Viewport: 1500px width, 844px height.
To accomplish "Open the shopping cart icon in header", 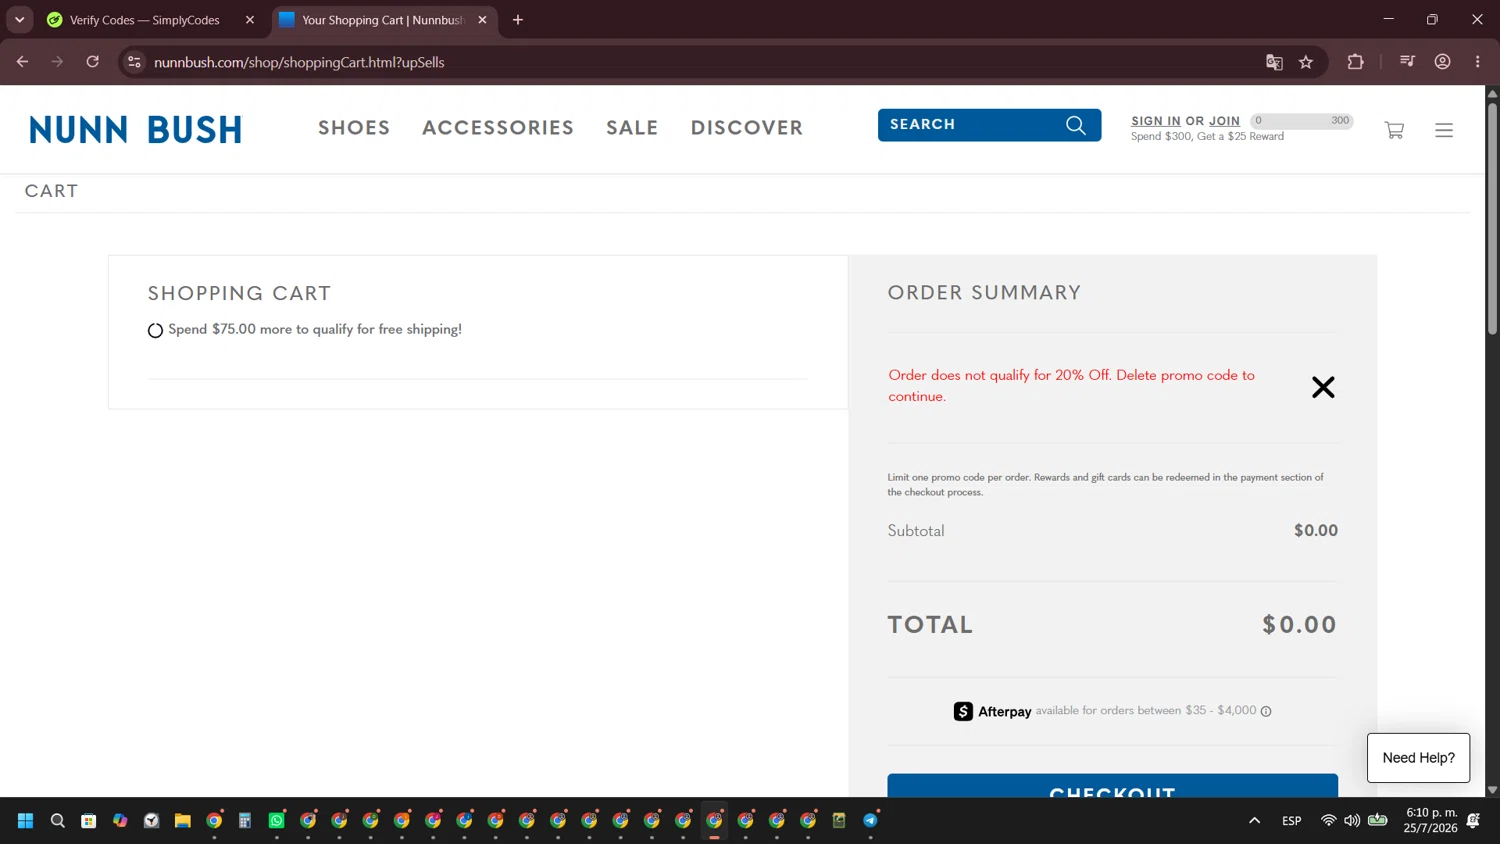I will 1394,130.
